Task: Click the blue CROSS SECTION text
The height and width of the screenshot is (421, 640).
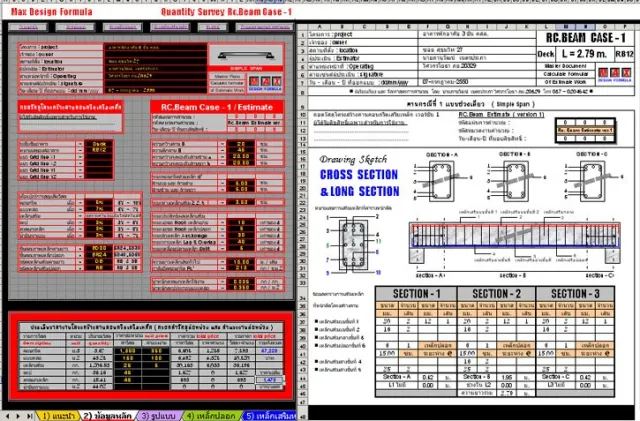Action: pos(359,175)
